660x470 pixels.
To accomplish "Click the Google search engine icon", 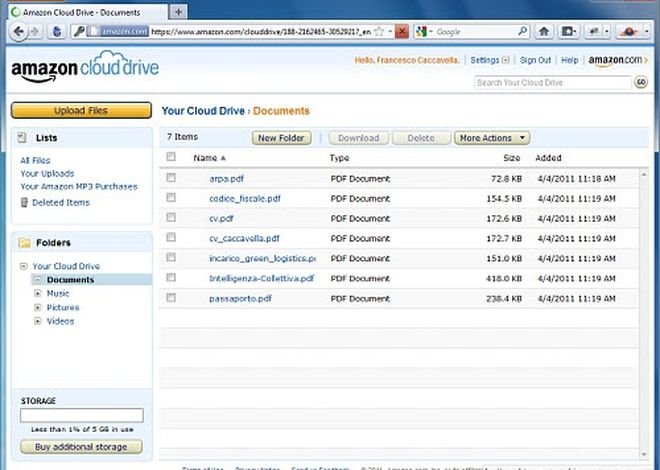I will [421, 32].
